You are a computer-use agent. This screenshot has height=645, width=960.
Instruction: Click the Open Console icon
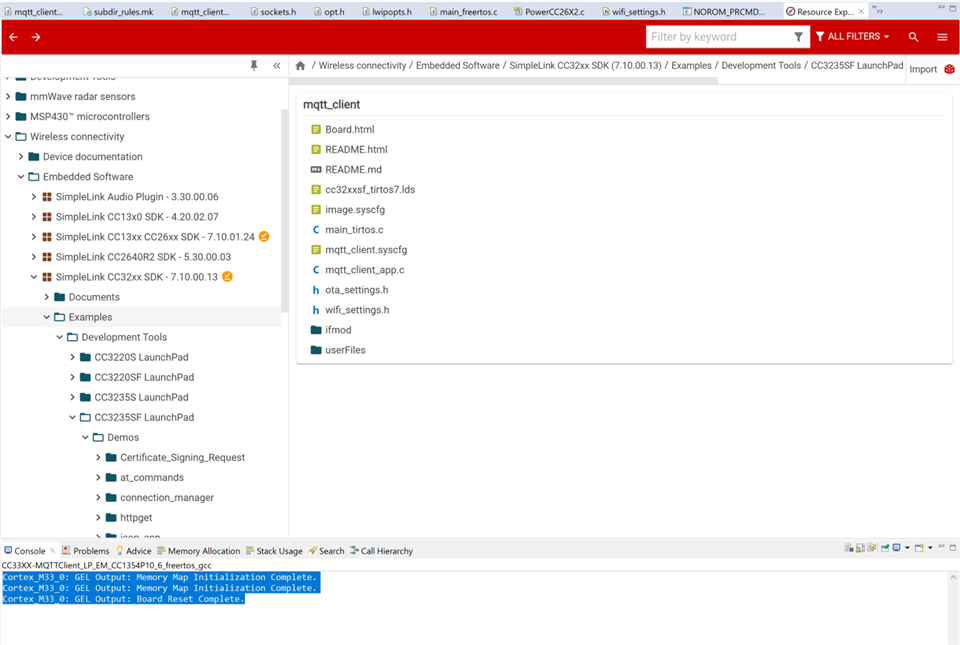coord(919,547)
